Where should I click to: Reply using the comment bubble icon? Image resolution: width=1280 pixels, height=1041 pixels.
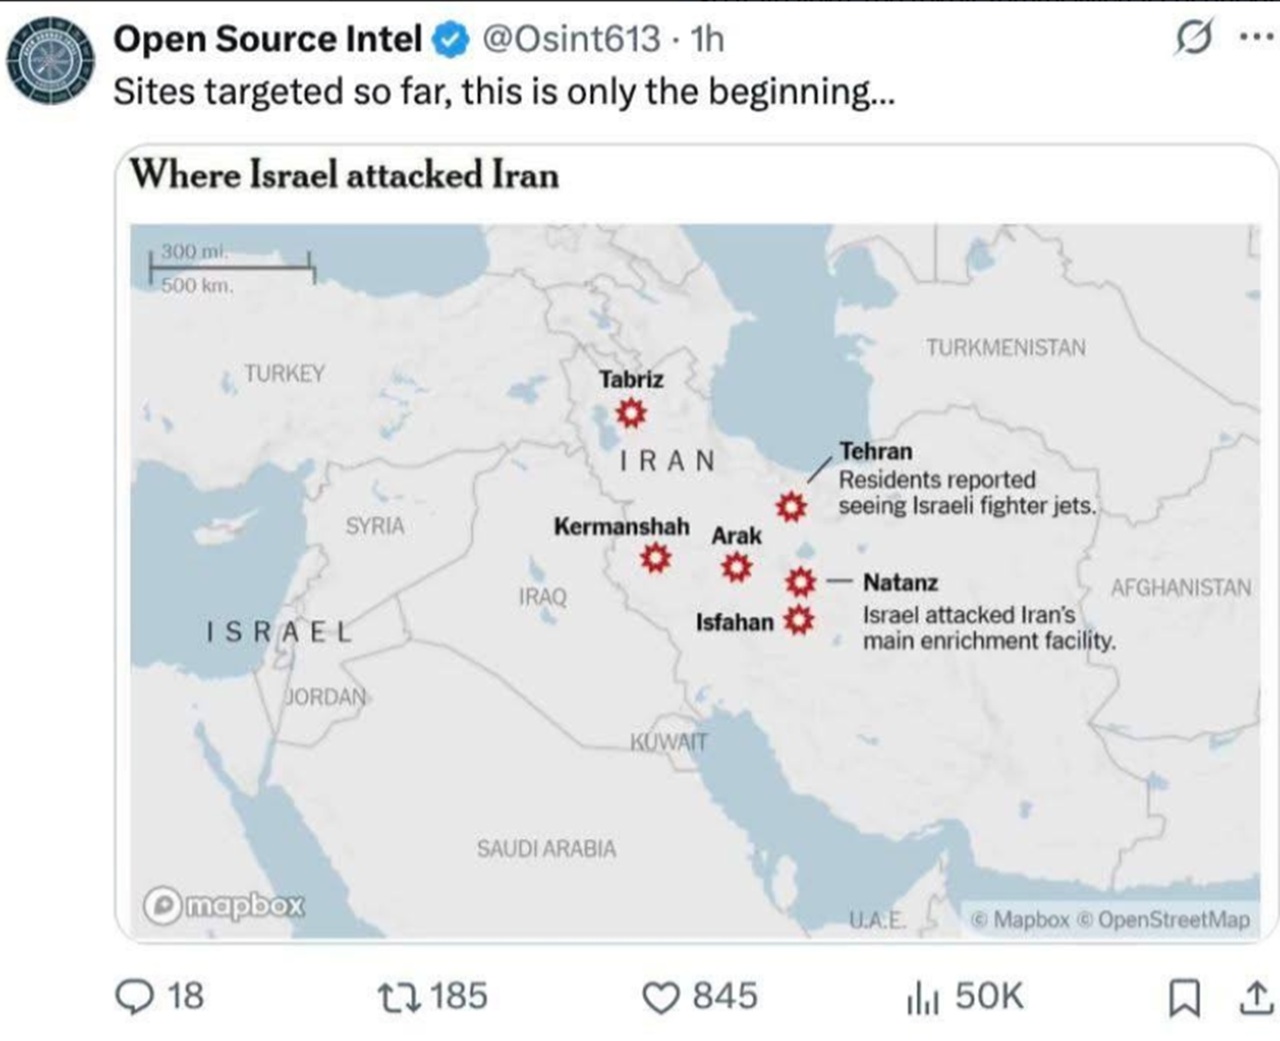coord(134,997)
